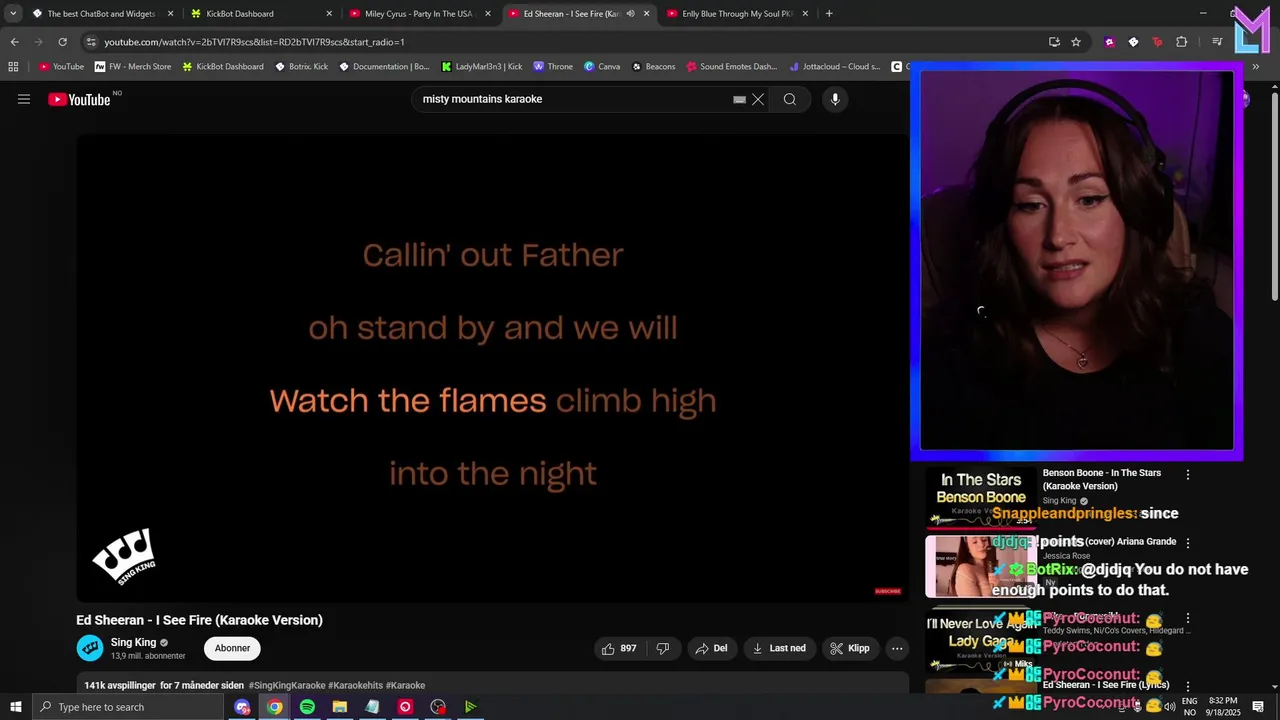1280x720 pixels.
Task: Open the Sound Emotes Dashboard bookmark
Action: 732,67
